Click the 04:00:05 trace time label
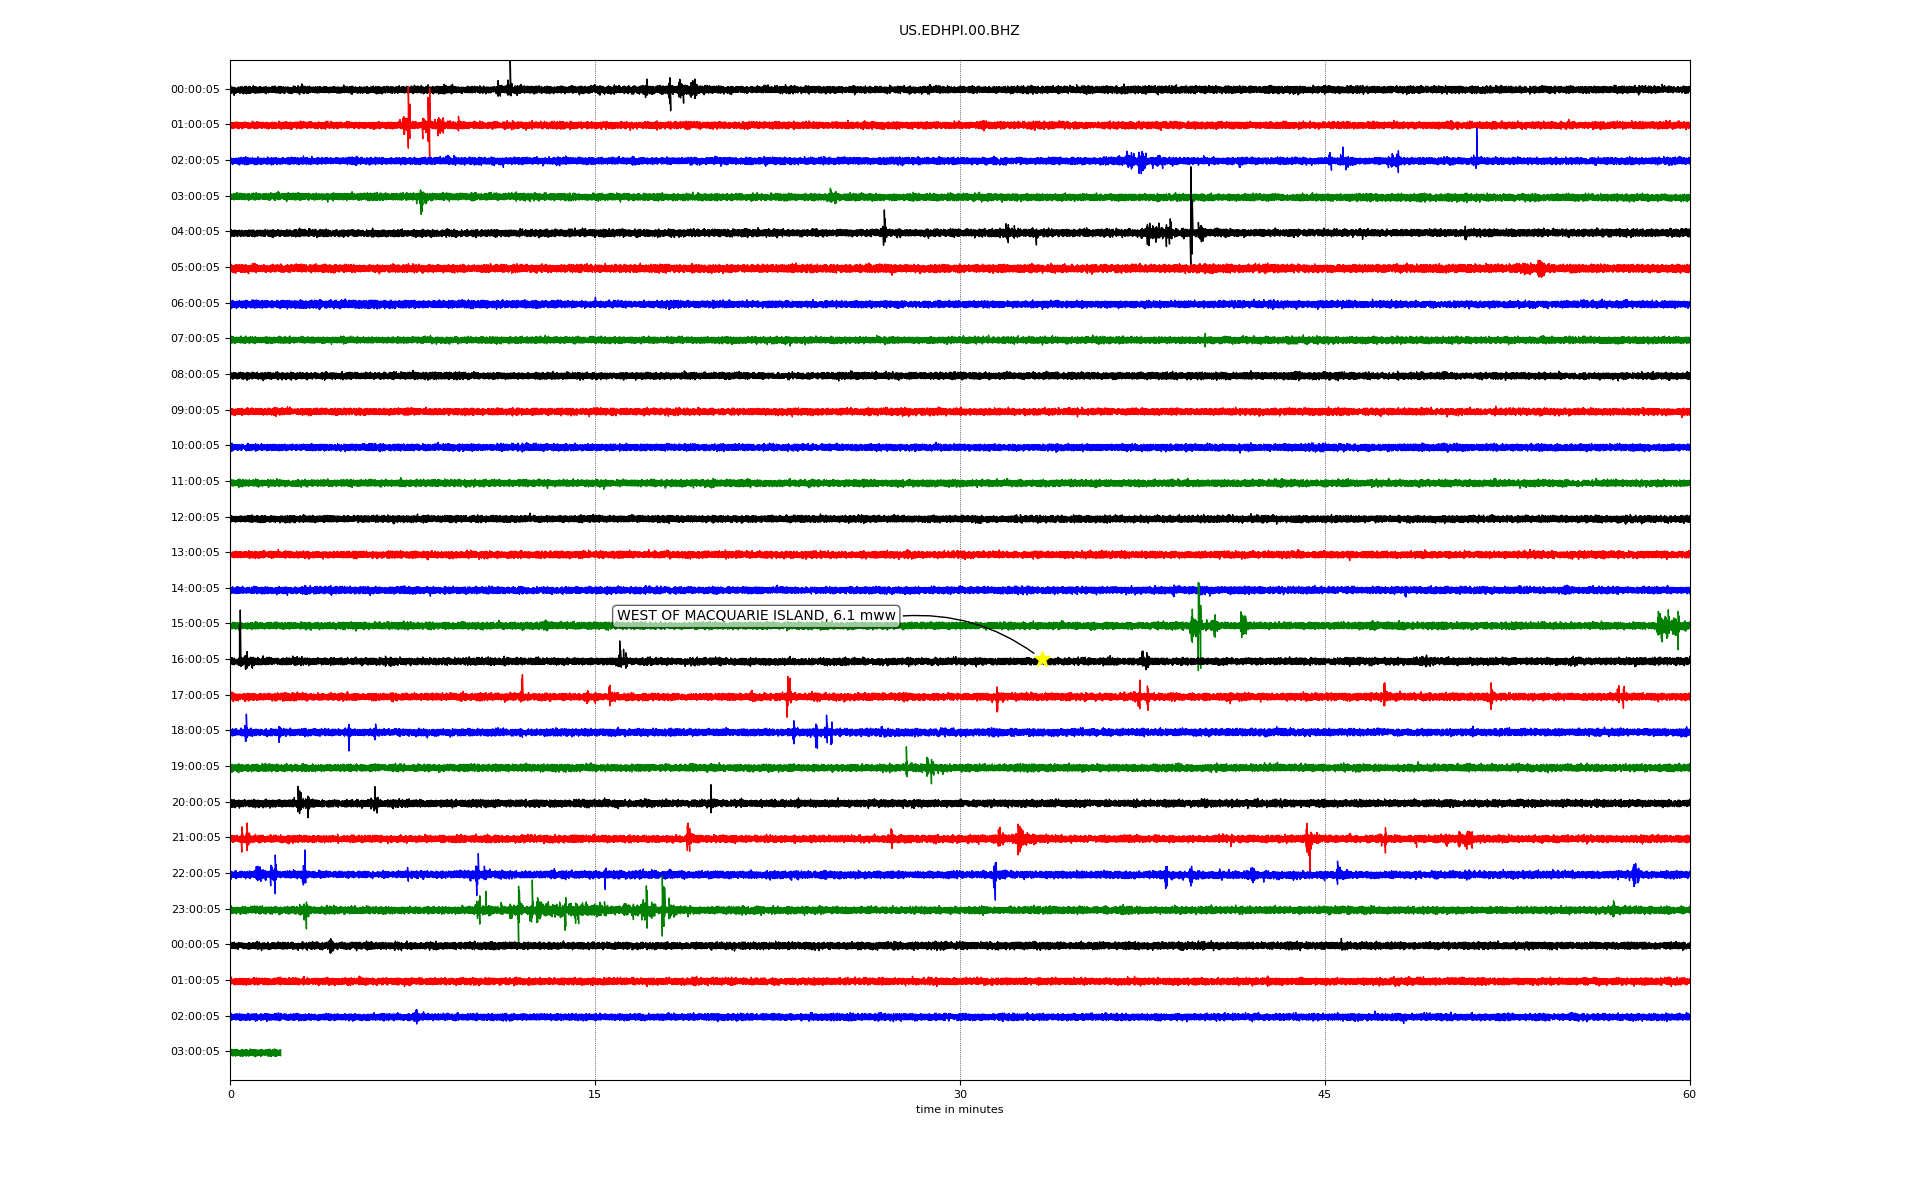1920x1200 pixels. [x=195, y=232]
